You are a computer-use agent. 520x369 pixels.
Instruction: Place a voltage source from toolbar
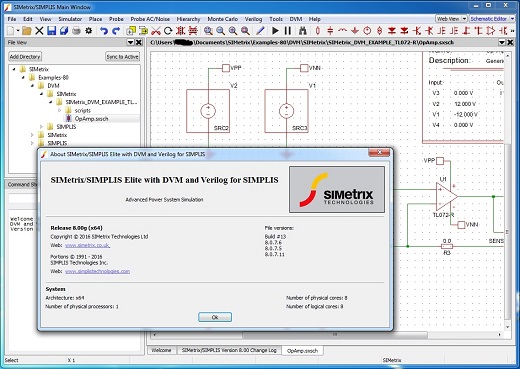(367, 31)
